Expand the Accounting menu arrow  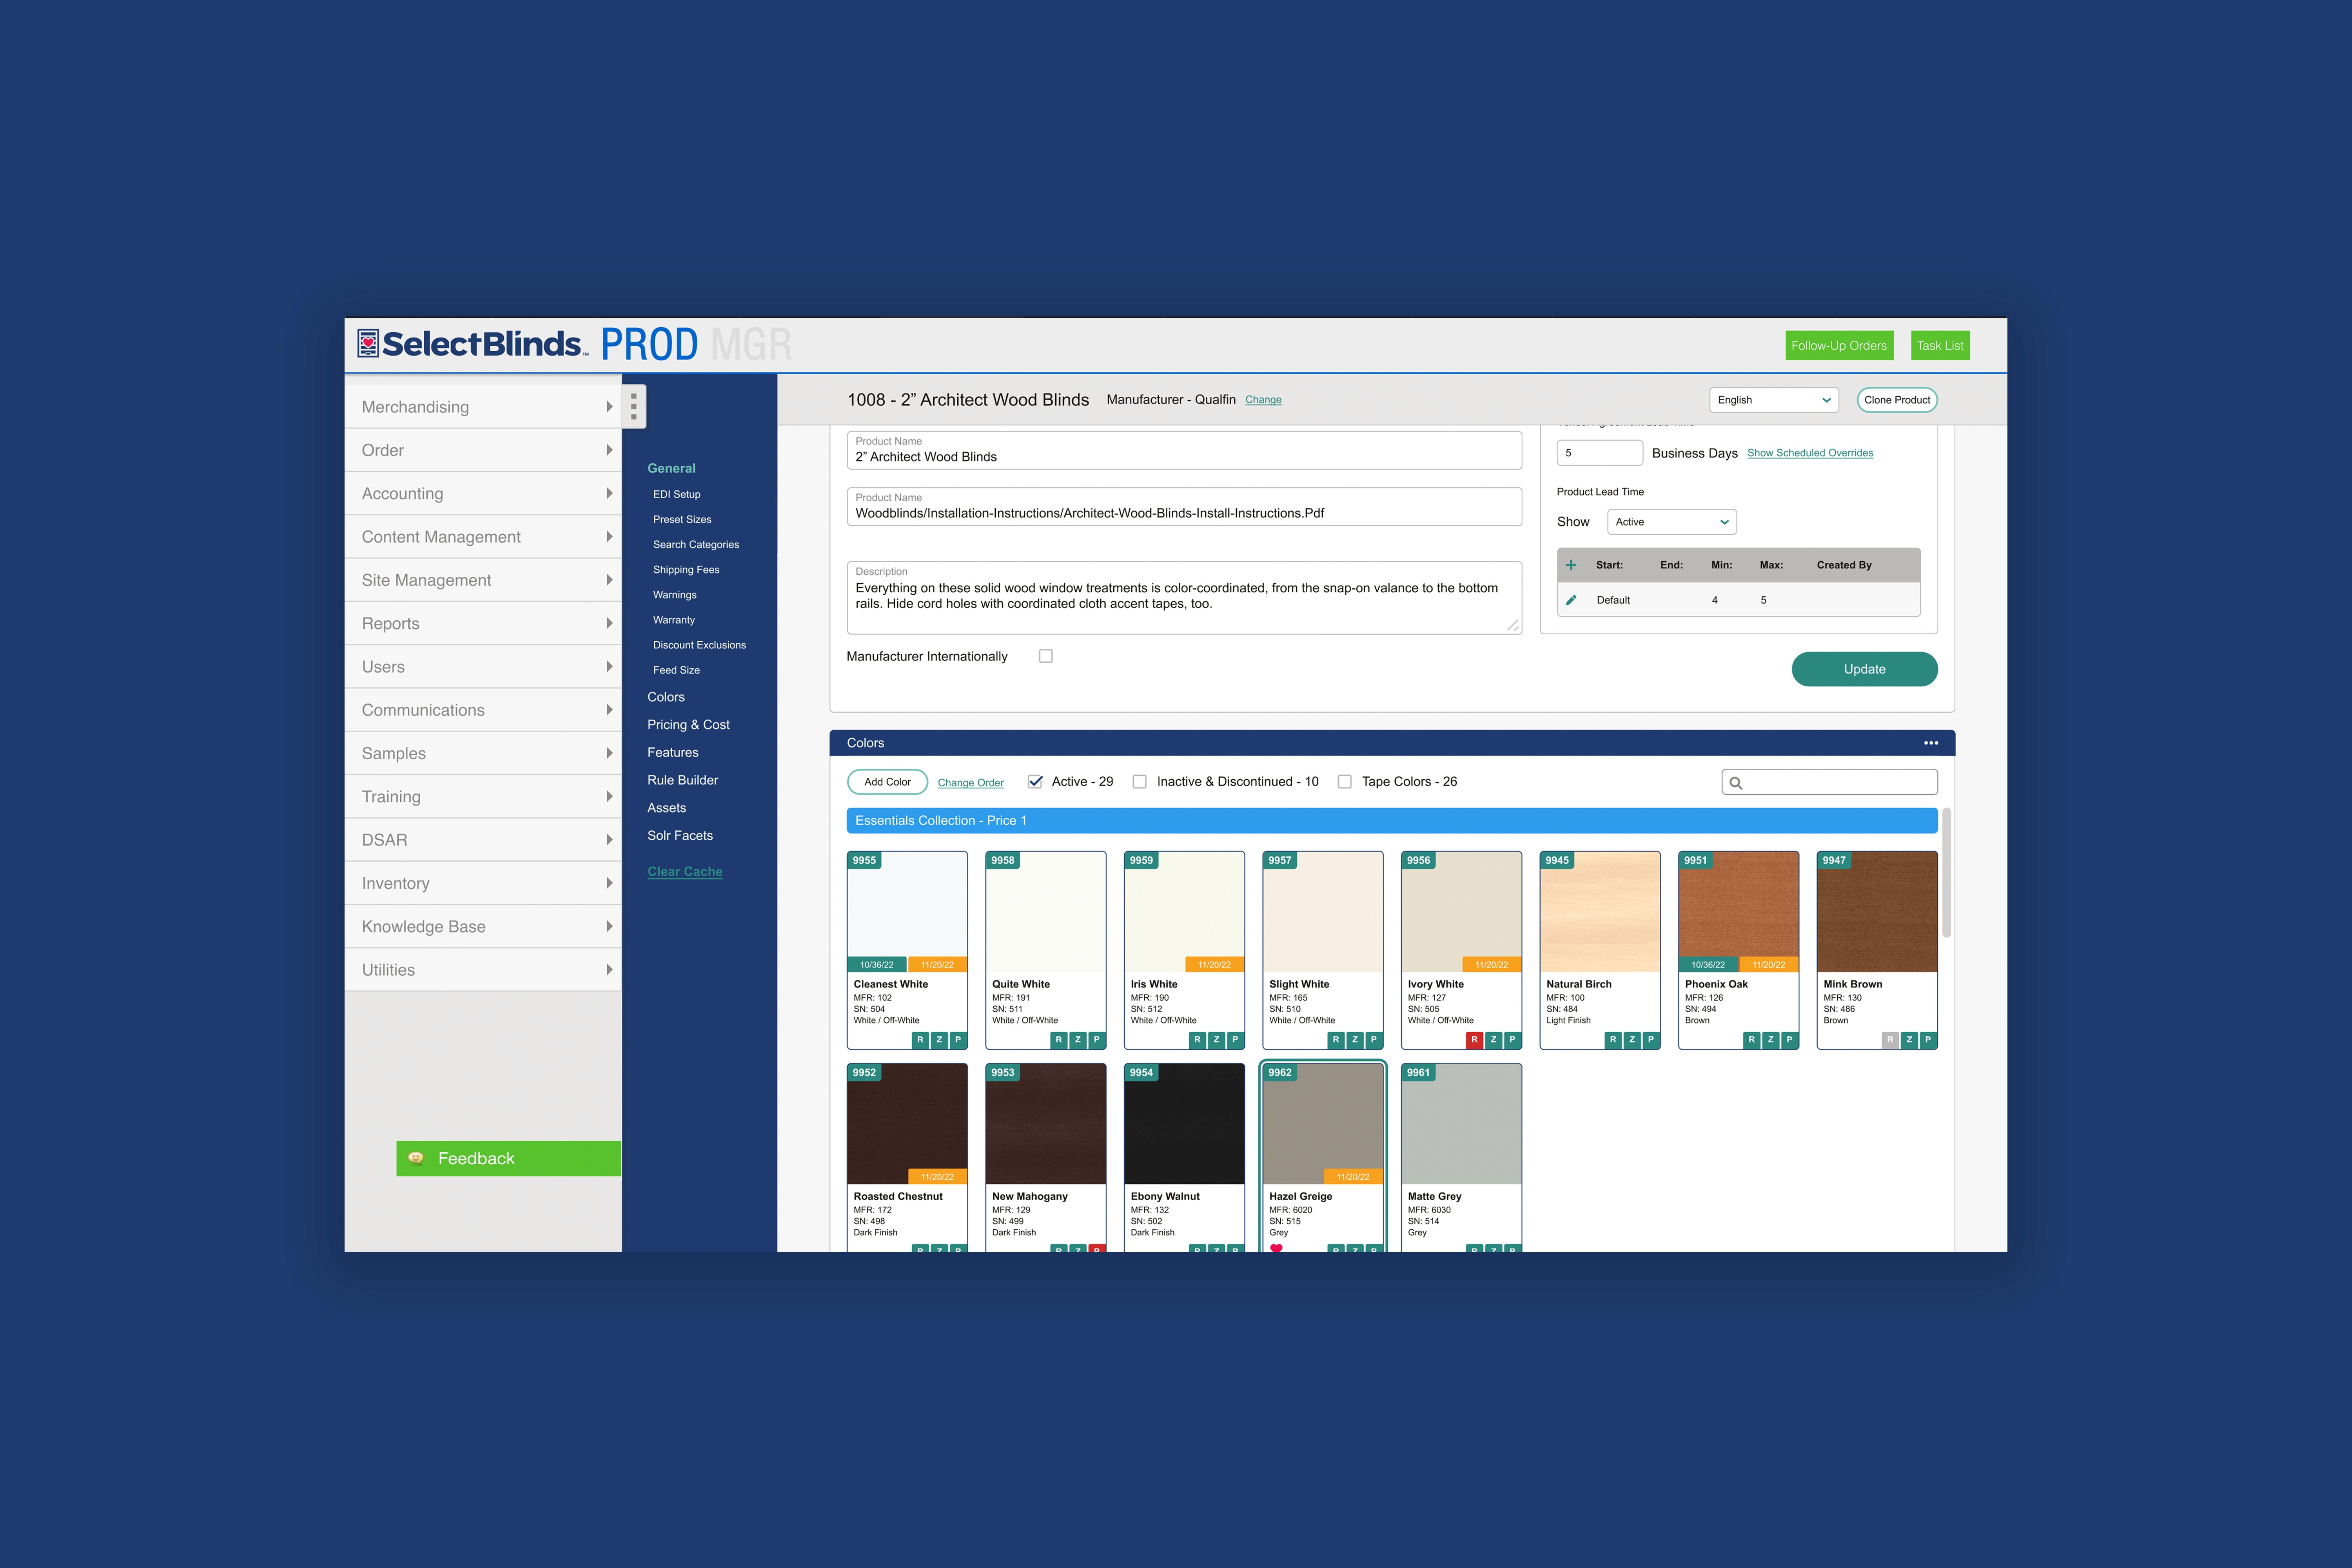pyautogui.click(x=609, y=493)
